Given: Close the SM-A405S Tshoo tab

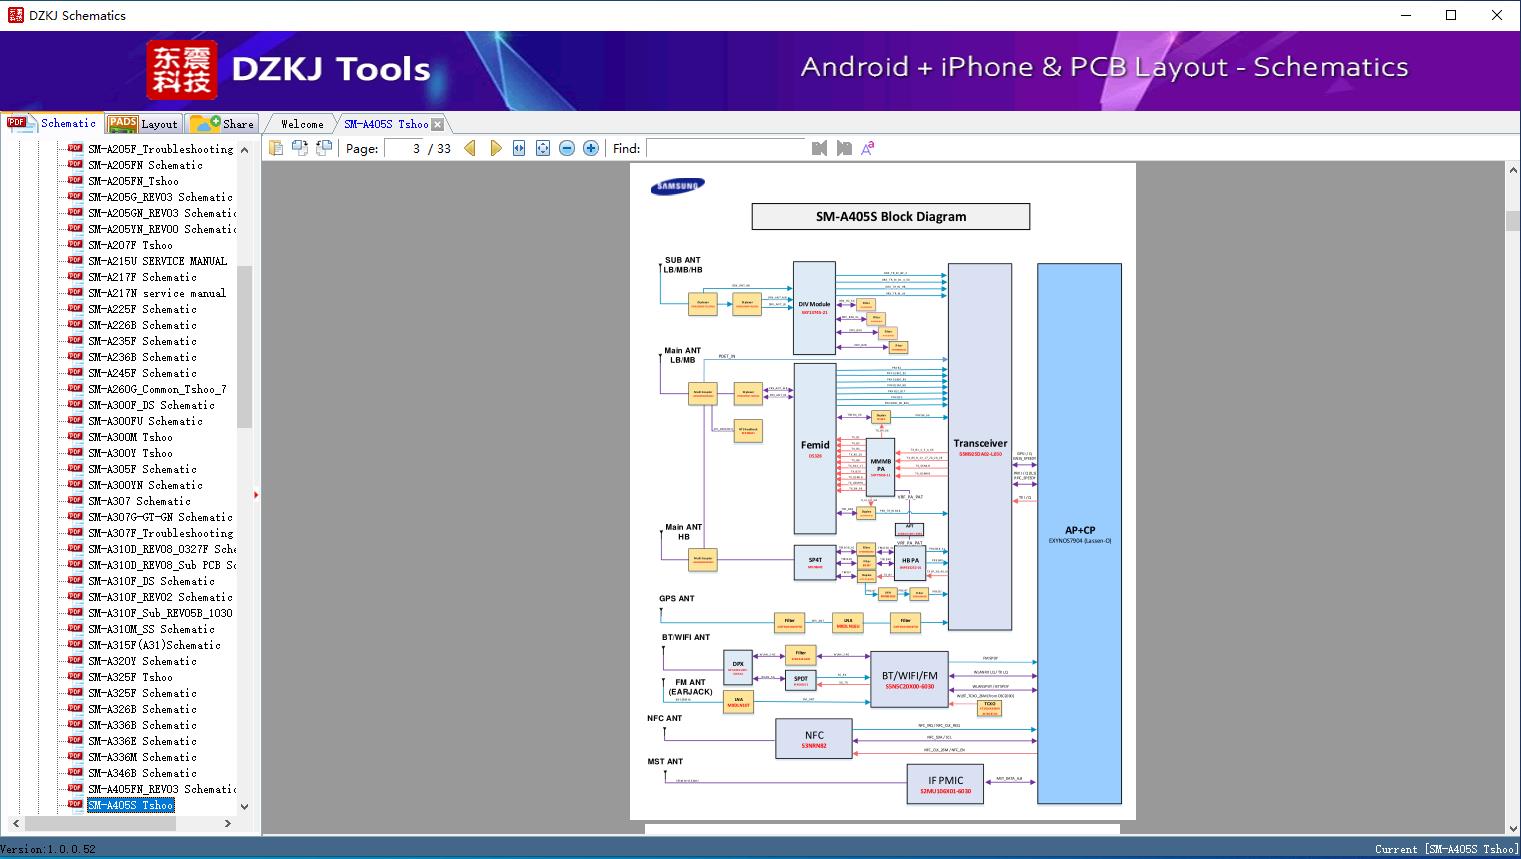Looking at the screenshot, I should coord(438,124).
